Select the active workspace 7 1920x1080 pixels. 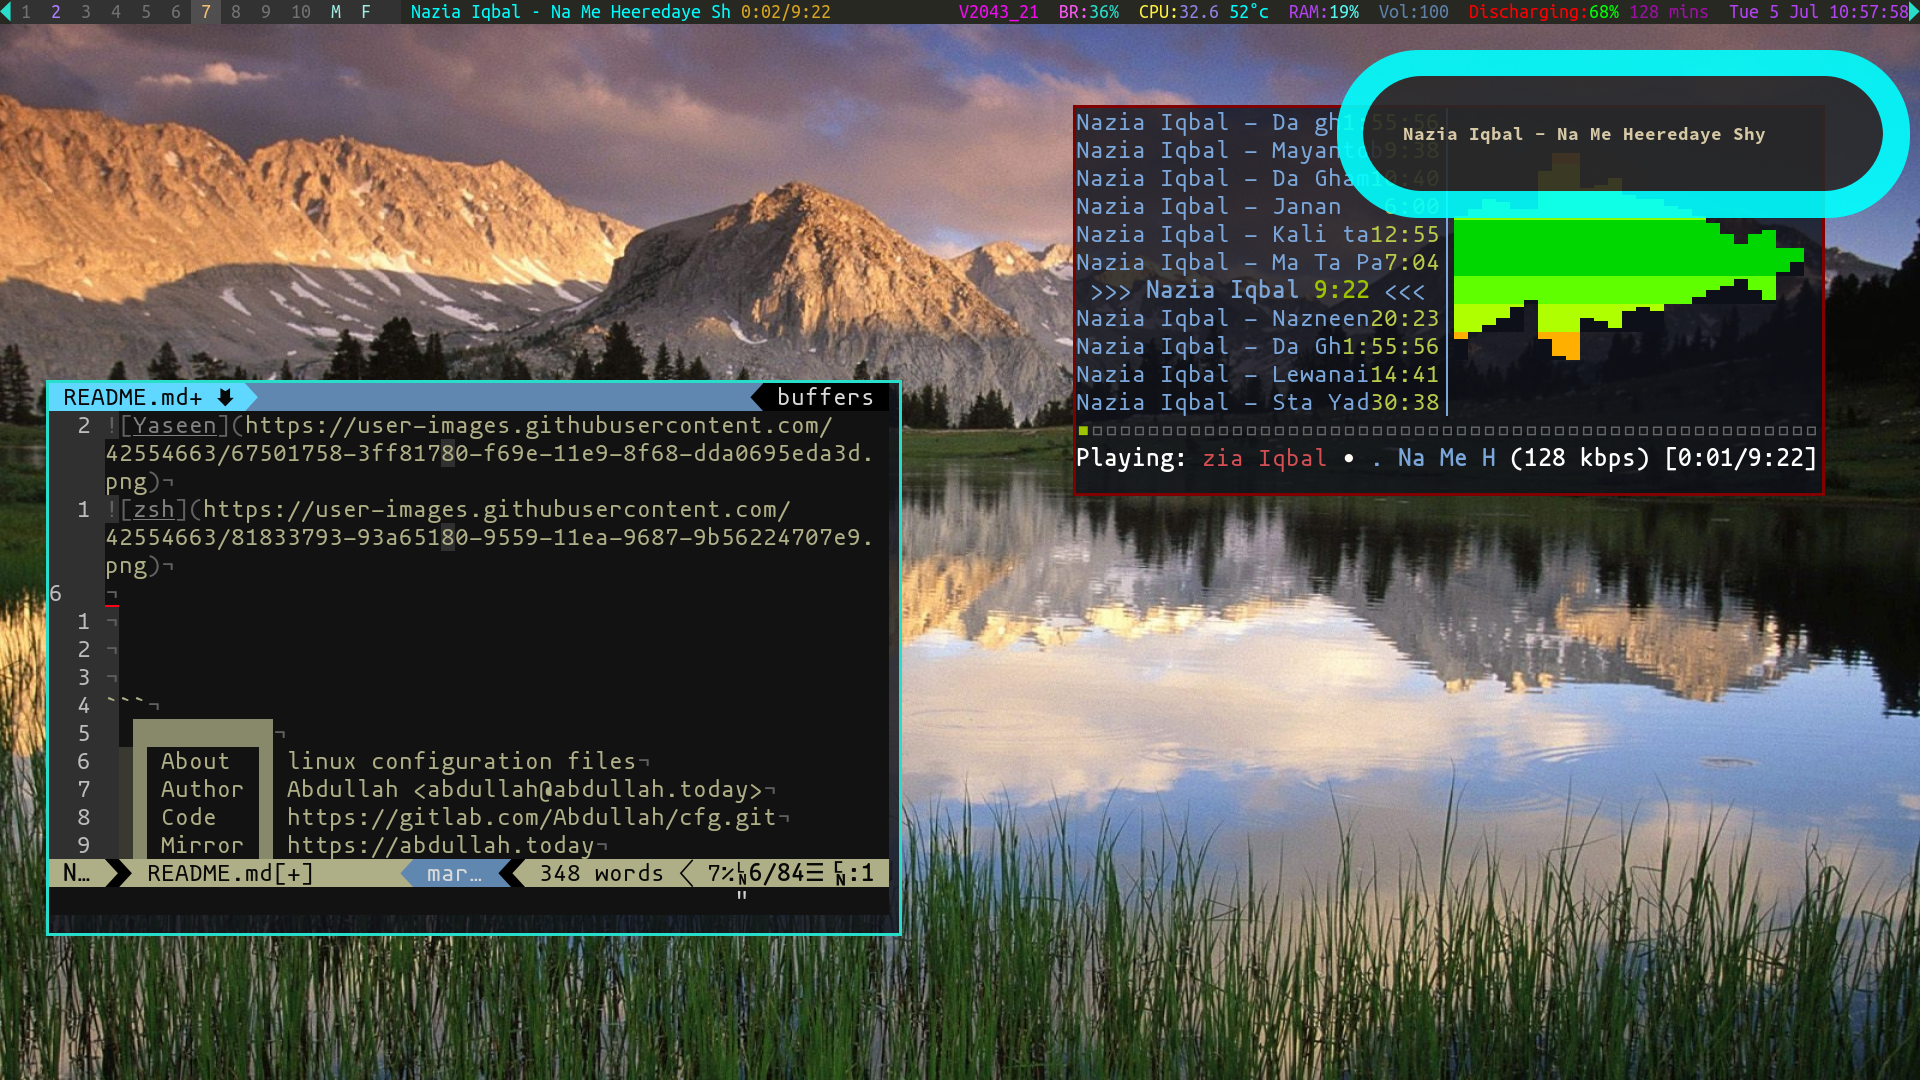[206, 12]
